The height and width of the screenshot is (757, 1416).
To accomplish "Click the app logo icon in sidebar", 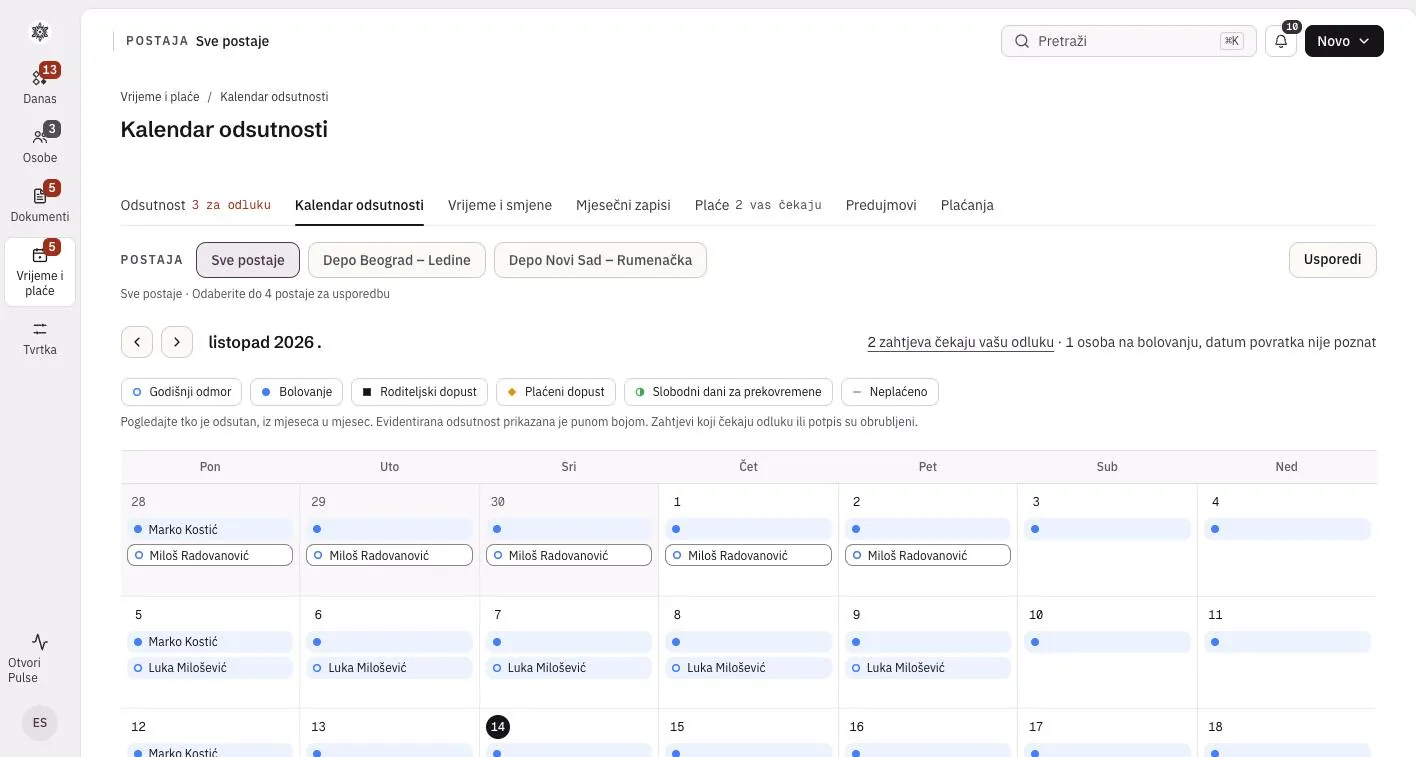I will pos(40,32).
